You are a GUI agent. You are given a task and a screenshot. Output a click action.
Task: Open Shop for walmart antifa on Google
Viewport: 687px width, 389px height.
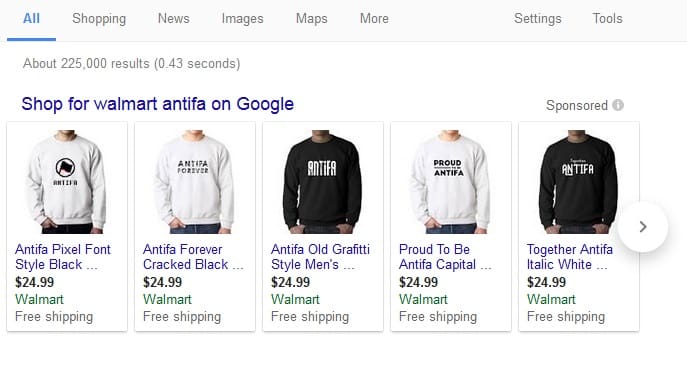[158, 104]
